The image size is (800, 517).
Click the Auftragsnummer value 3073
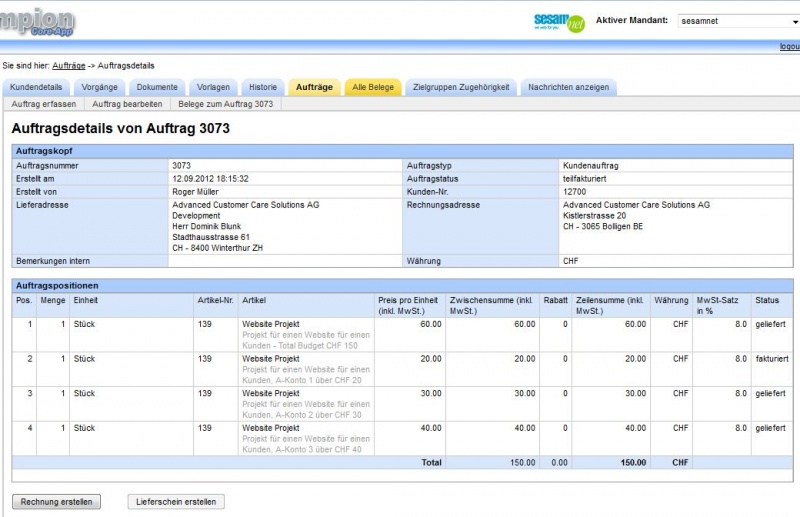pos(182,166)
